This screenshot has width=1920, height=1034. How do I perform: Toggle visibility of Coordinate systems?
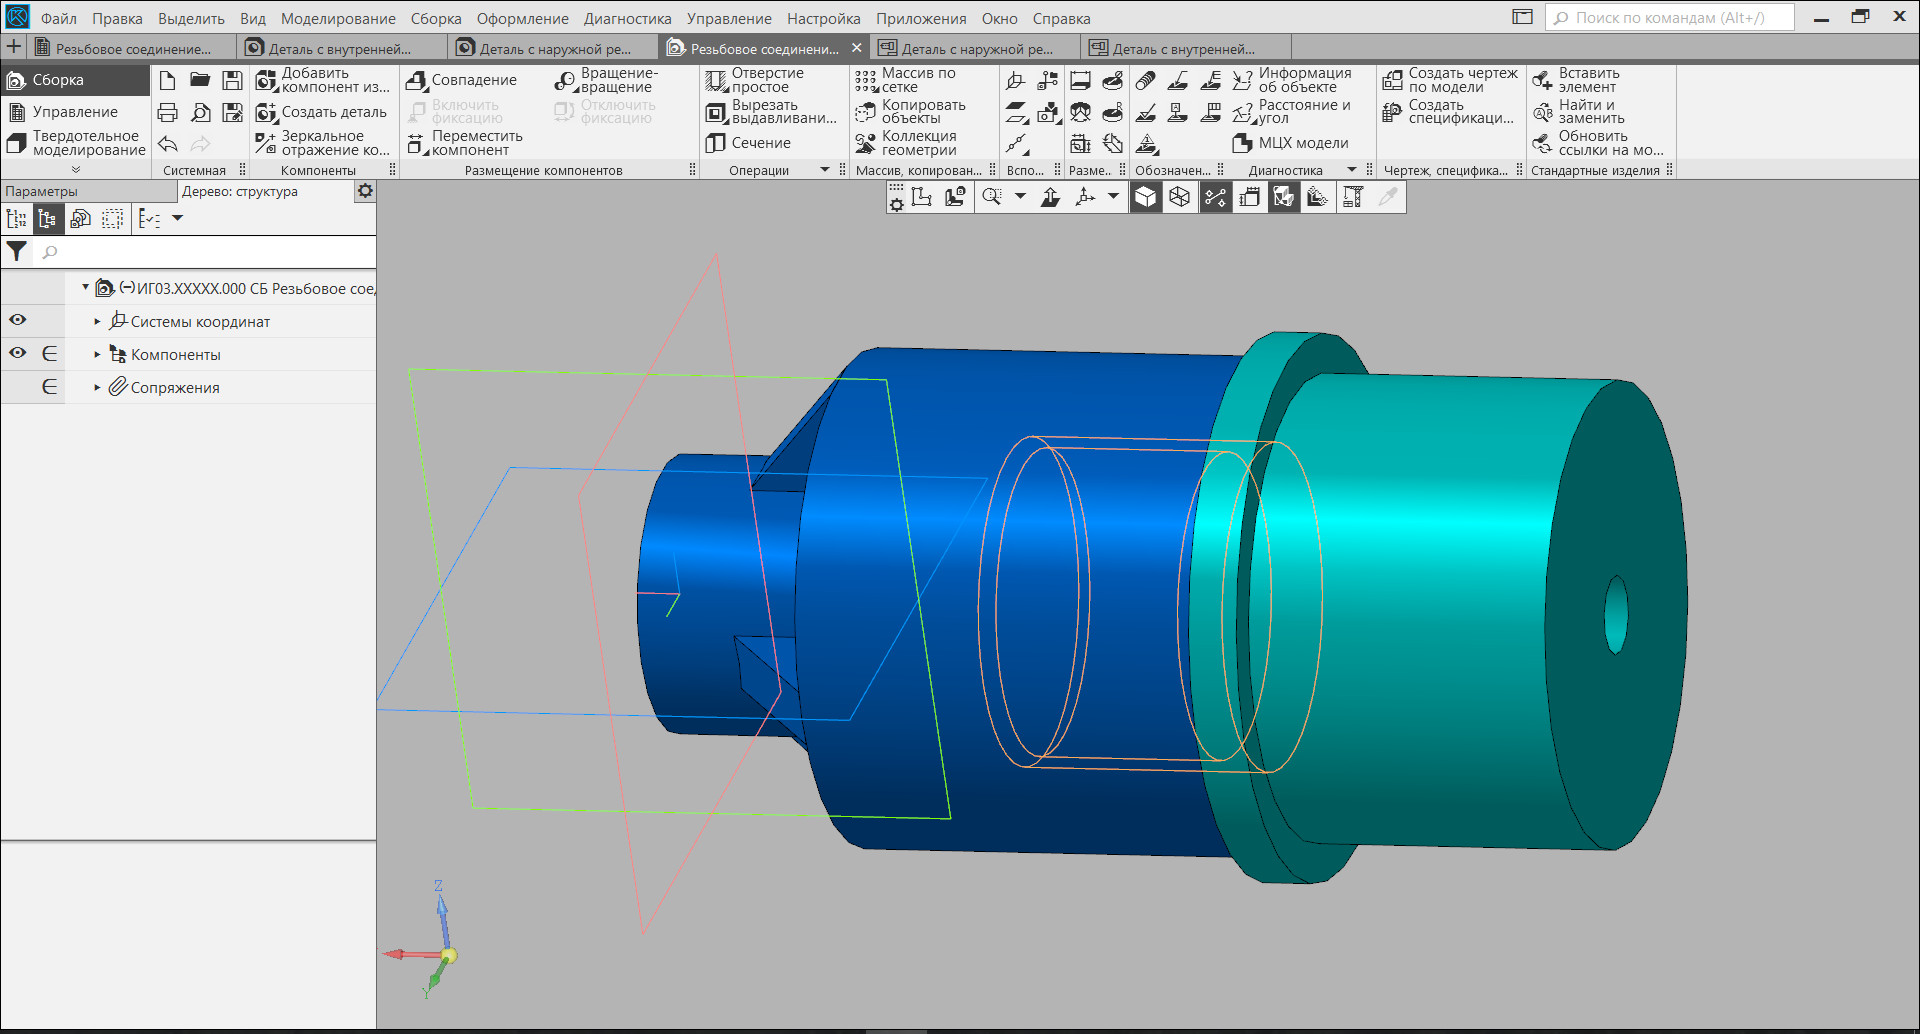pyautogui.click(x=18, y=321)
